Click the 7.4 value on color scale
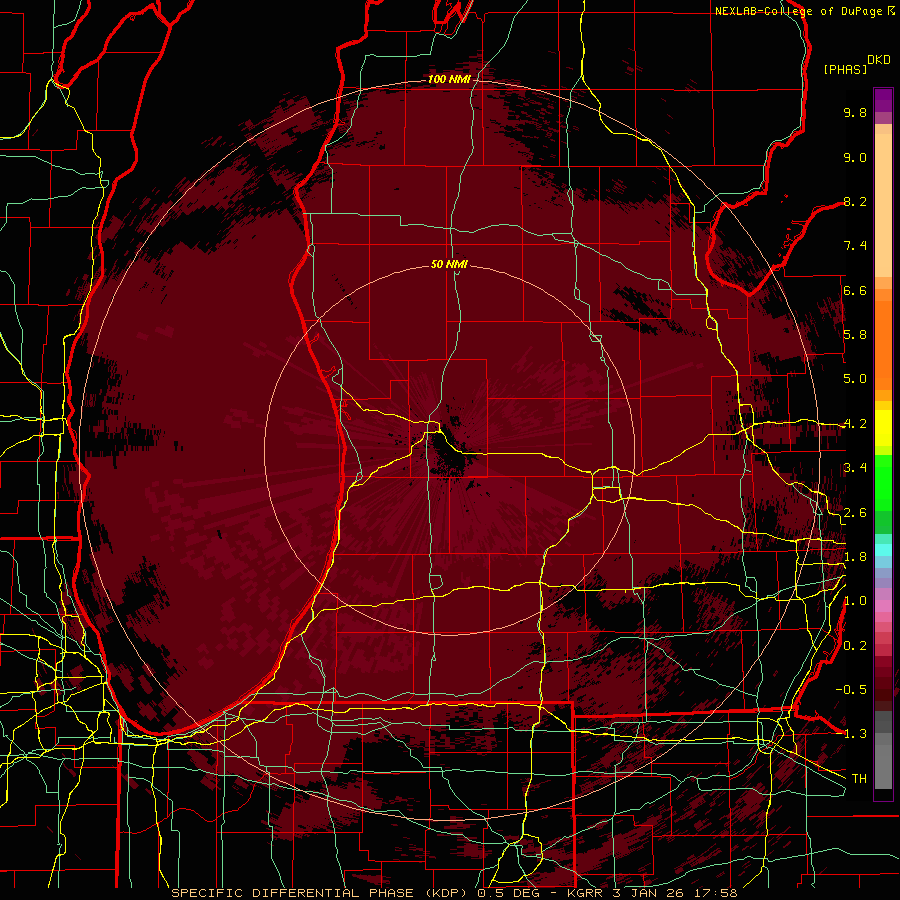The width and height of the screenshot is (900, 900). coord(855,246)
